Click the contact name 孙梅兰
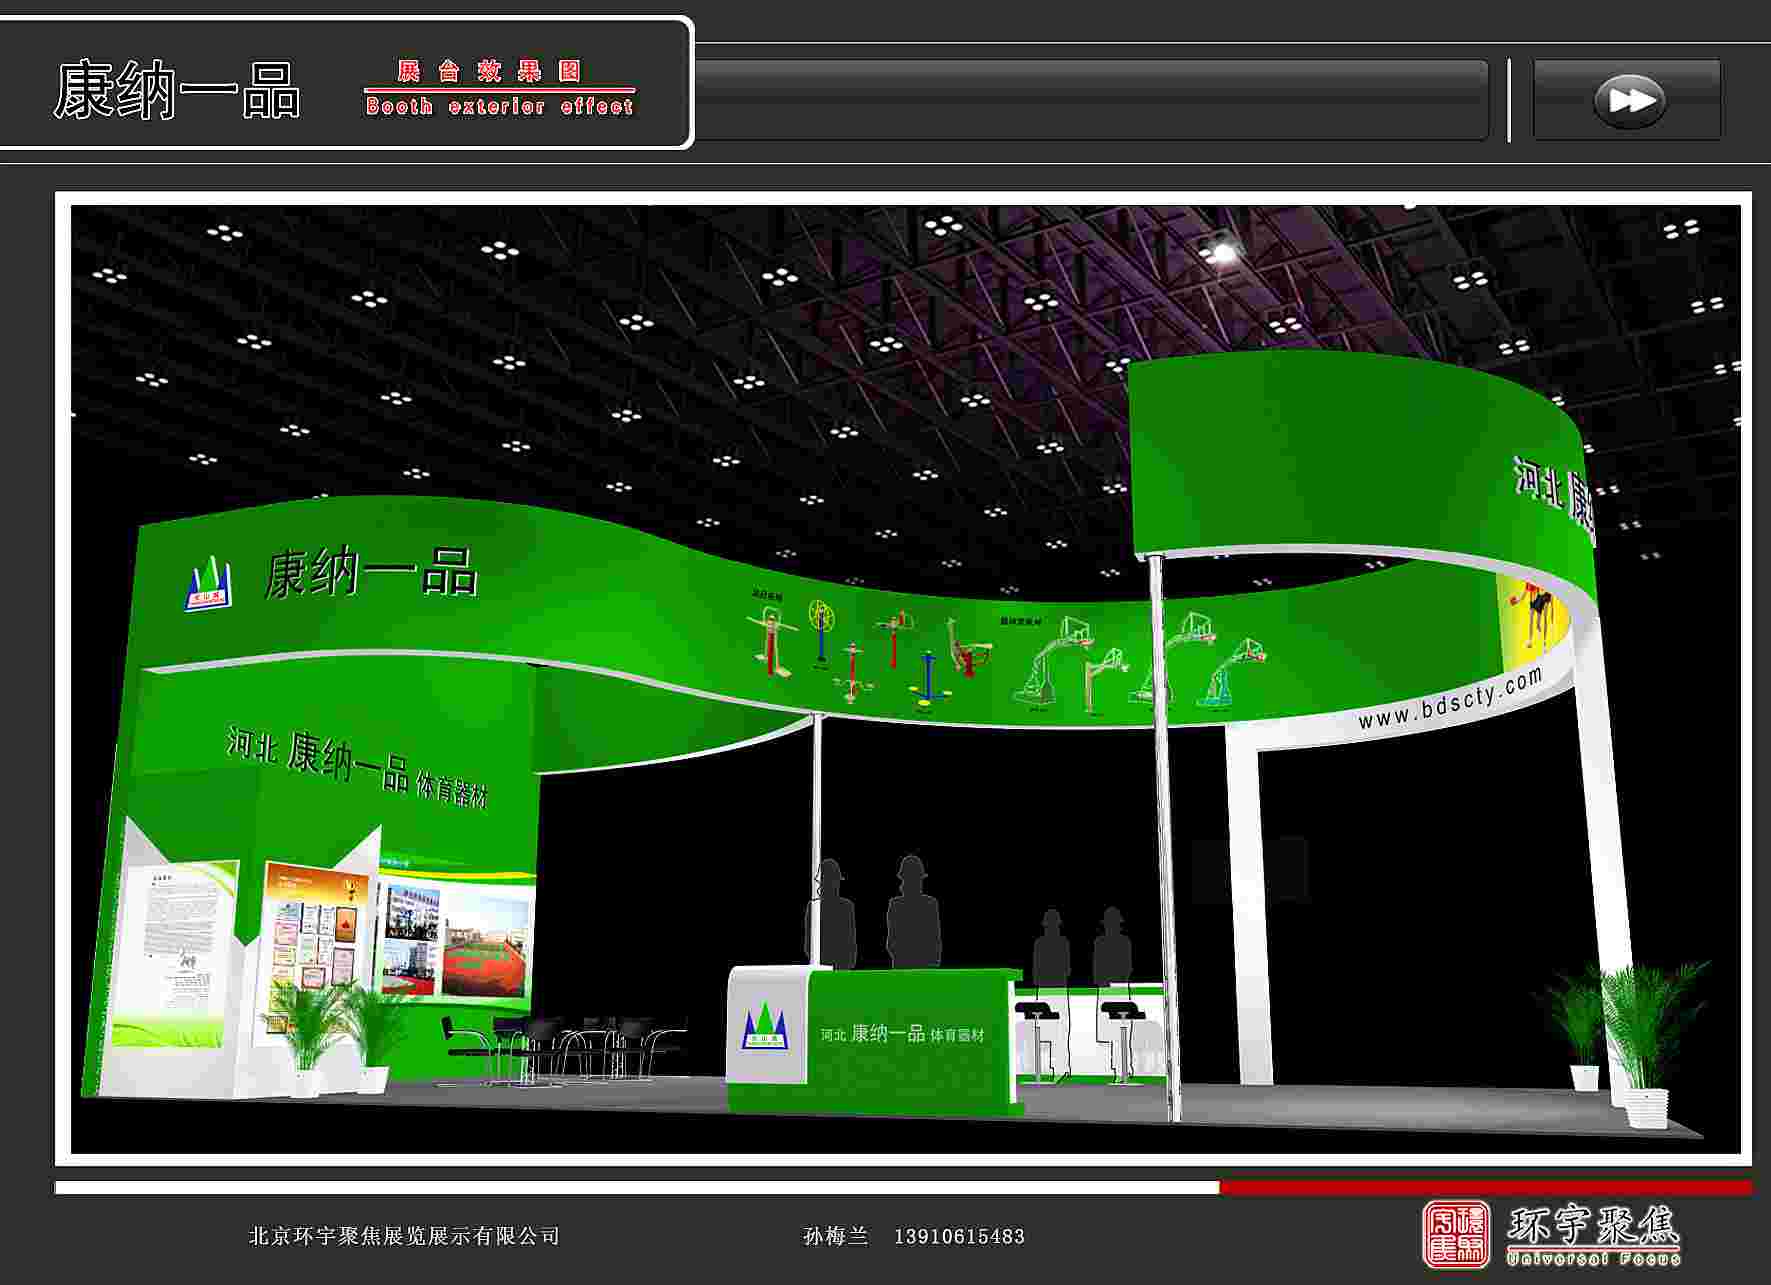Image resolution: width=1771 pixels, height=1285 pixels. pos(836,1236)
